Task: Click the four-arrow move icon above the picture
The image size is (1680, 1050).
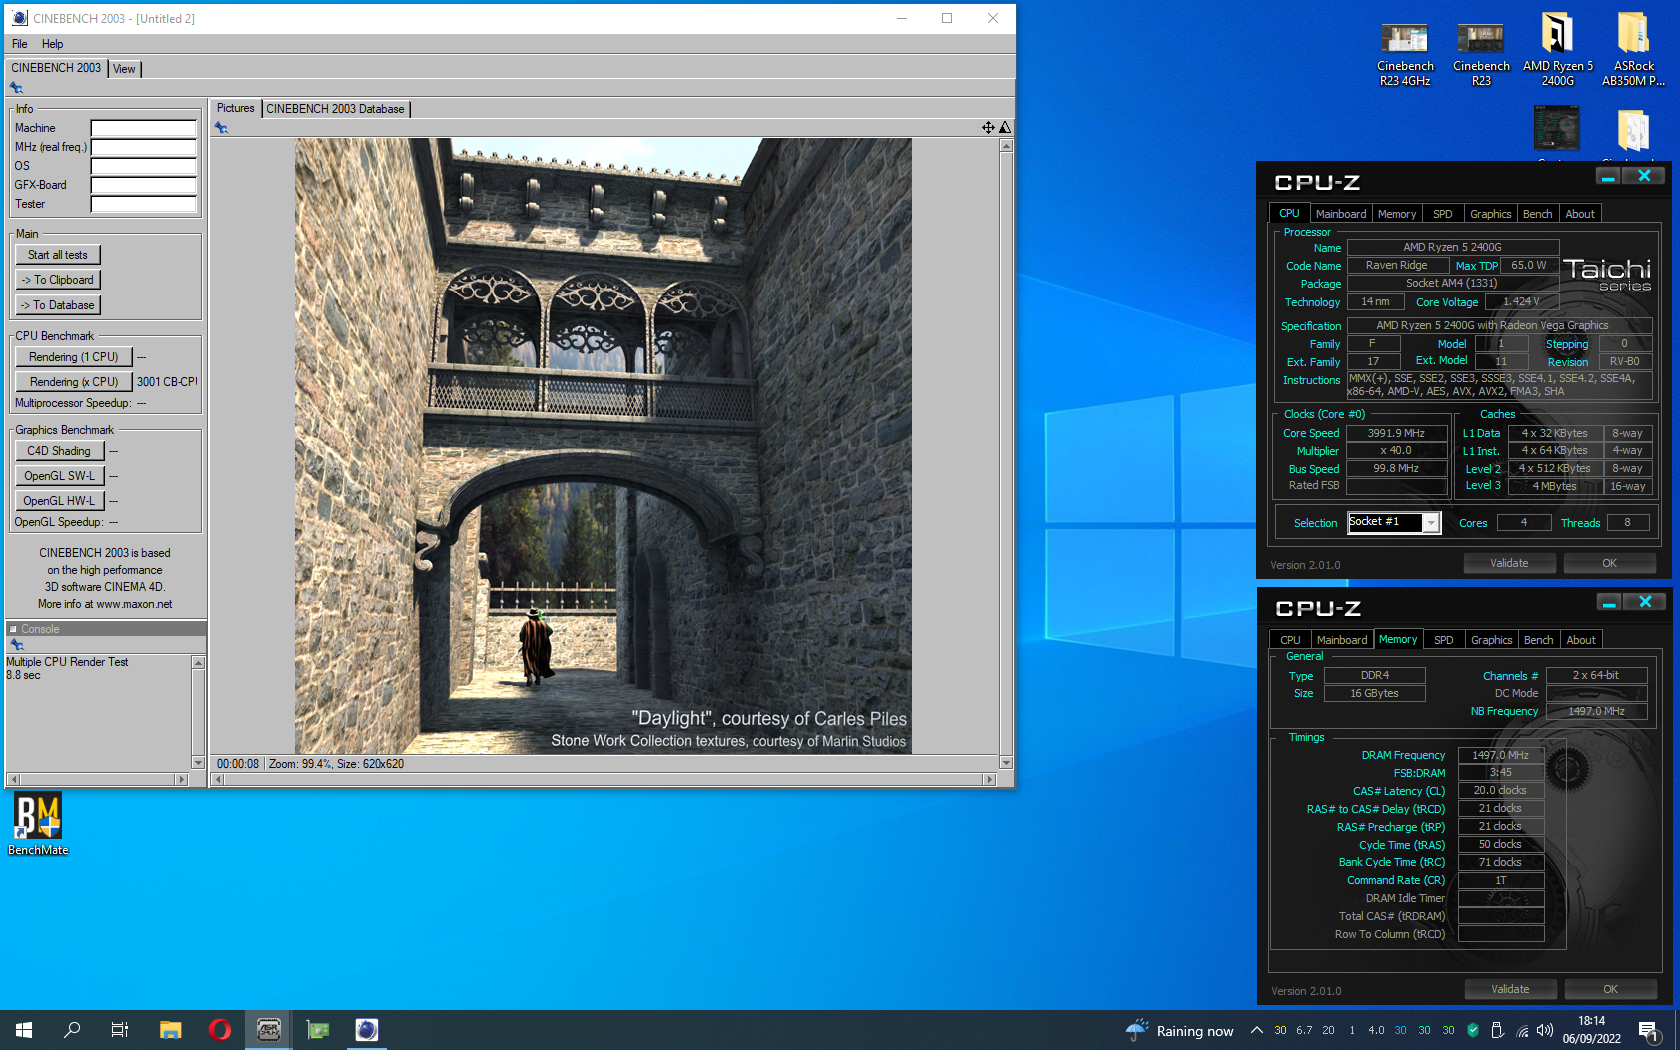Action: tap(988, 127)
